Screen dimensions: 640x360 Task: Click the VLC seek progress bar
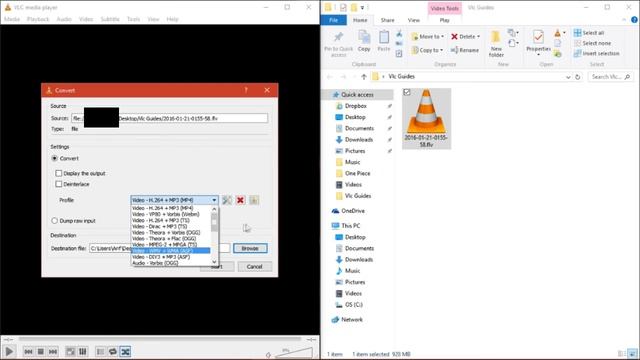[160, 339]
